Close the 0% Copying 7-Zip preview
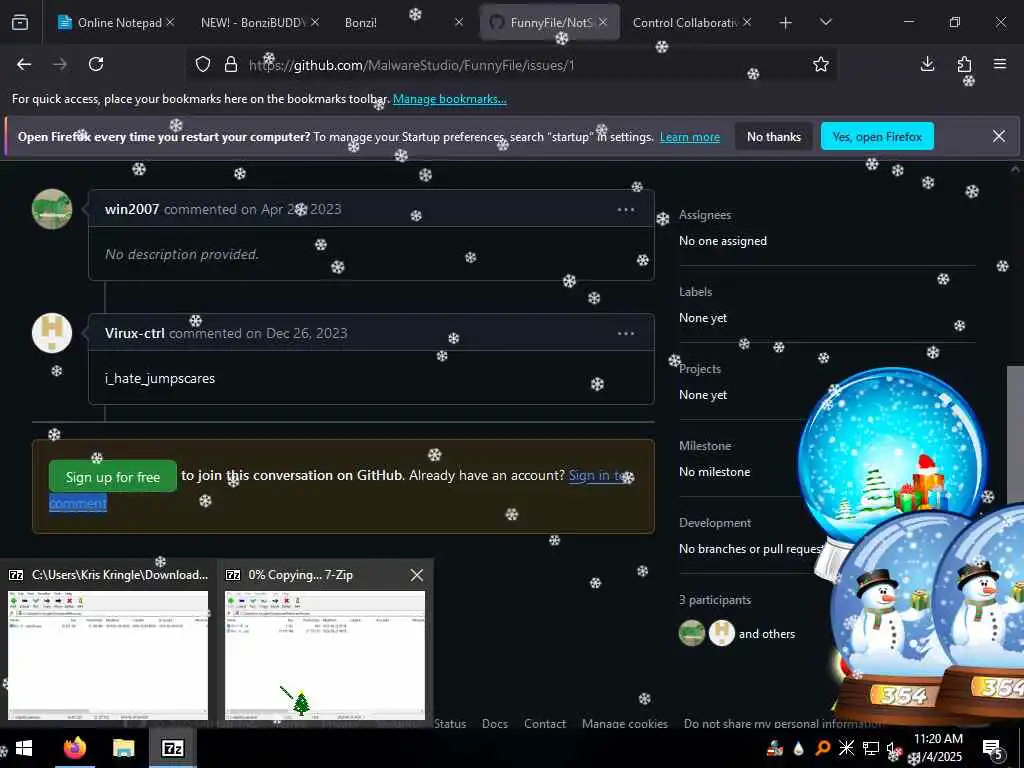1024x768 pixels. [x=417, y=575]
